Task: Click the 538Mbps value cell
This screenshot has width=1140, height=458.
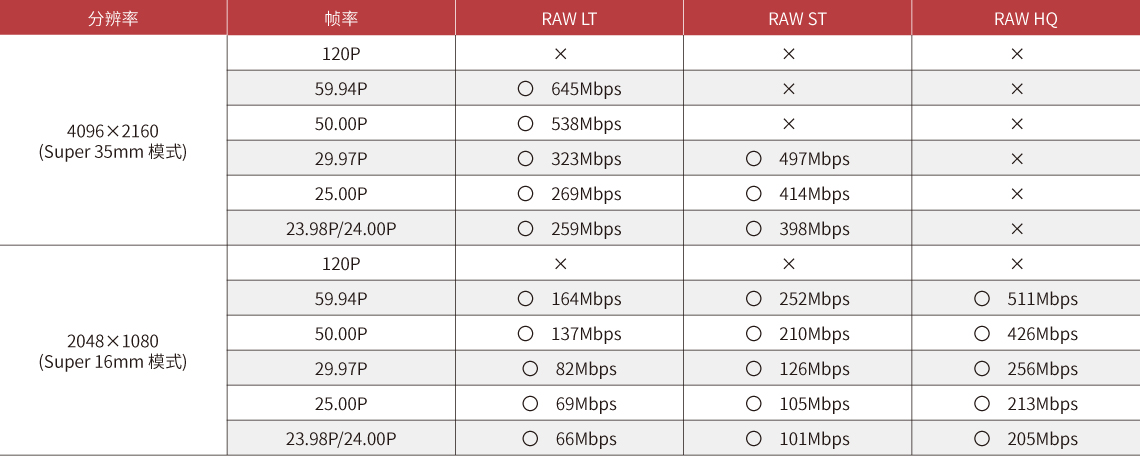Action: tap(569, 124)
